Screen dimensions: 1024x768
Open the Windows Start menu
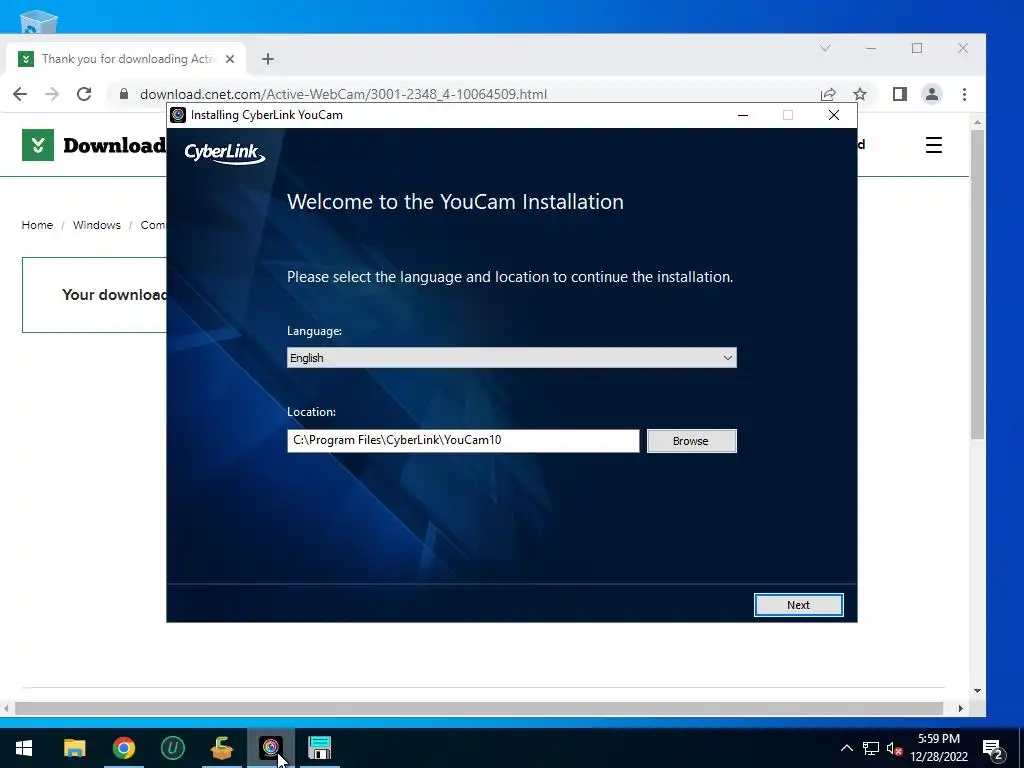(x=24, y=748)
